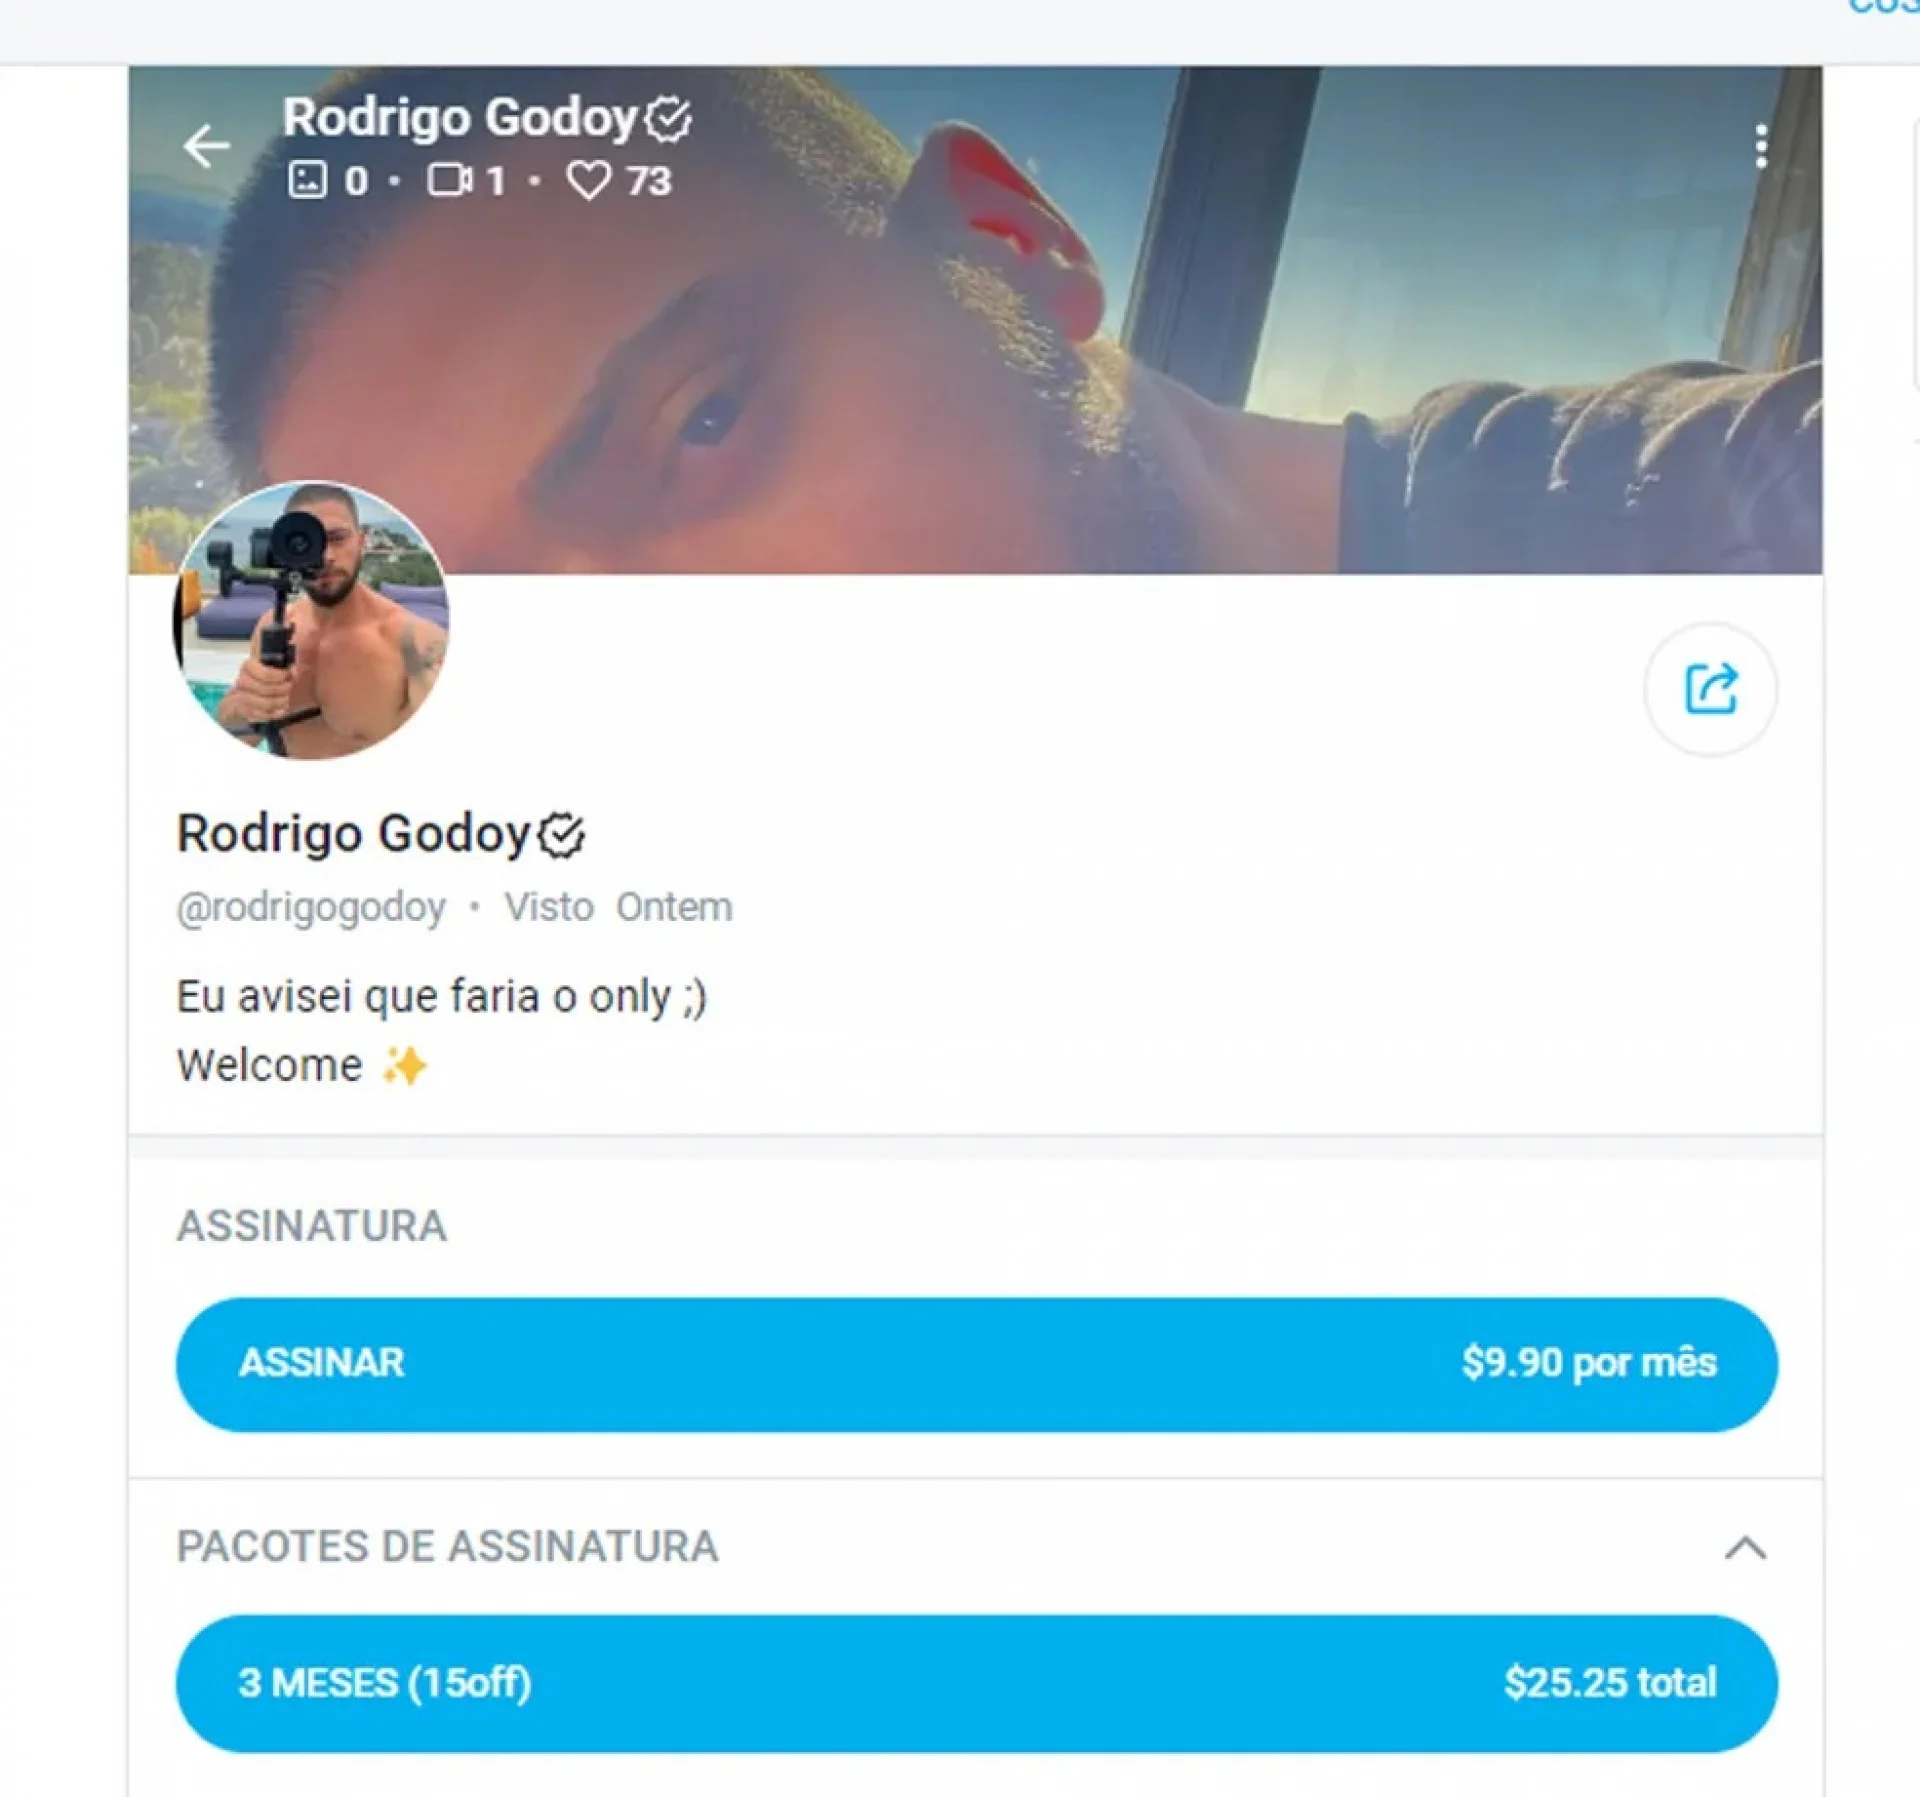This screenshot has width=1920, height=1797.
Task: Click the share profile icon
Action: (1711, 689)
